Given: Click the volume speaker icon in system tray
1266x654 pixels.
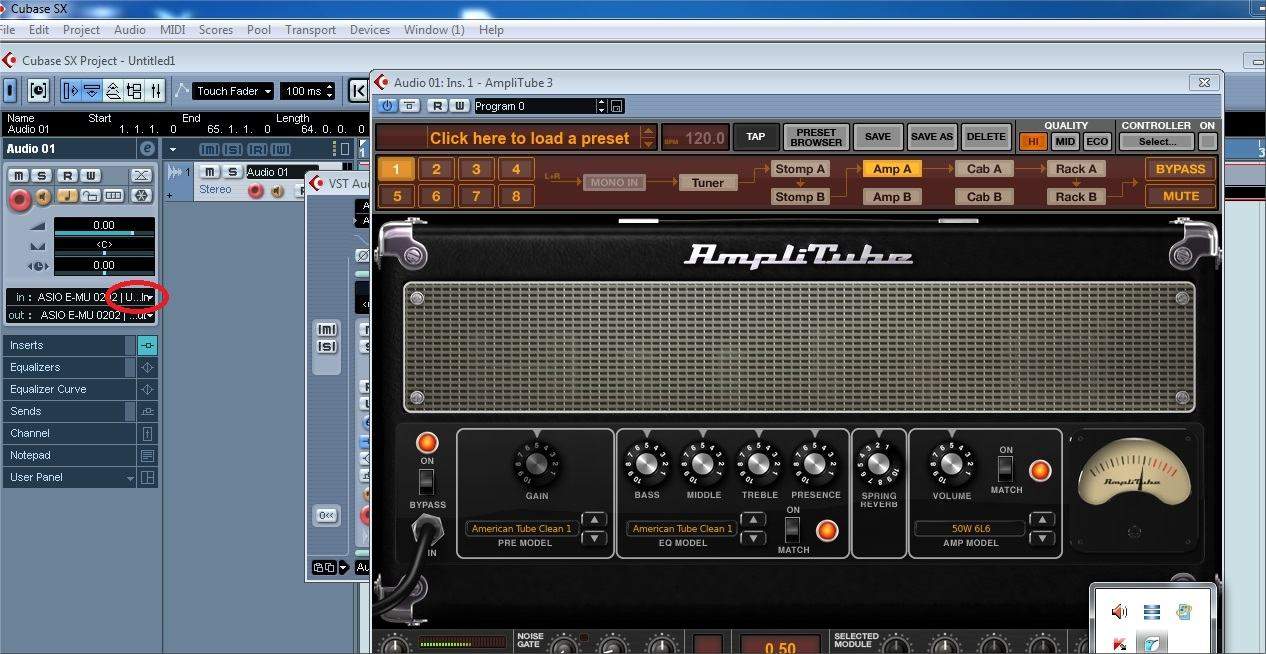Looking at the screenshot, I should [x=1119, y=612].
